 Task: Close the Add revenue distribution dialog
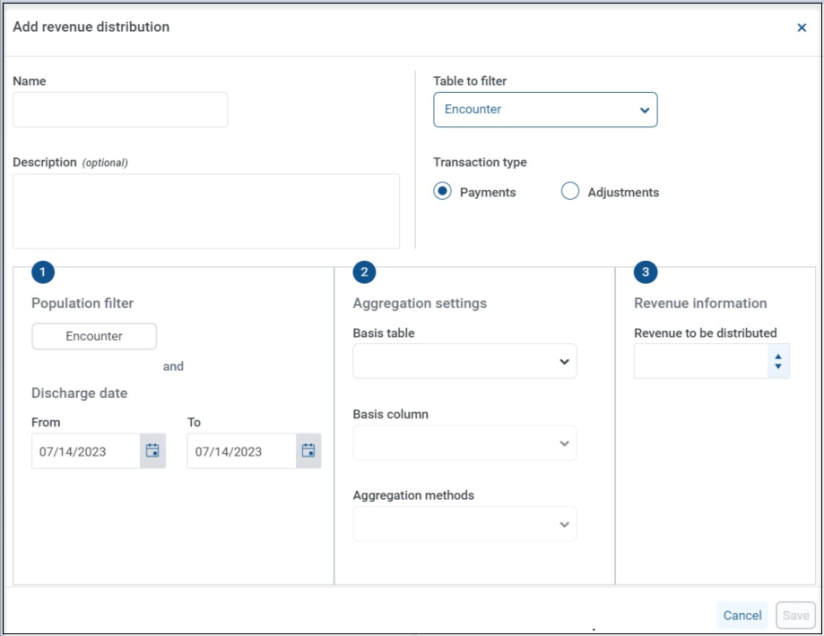(801, 27)
